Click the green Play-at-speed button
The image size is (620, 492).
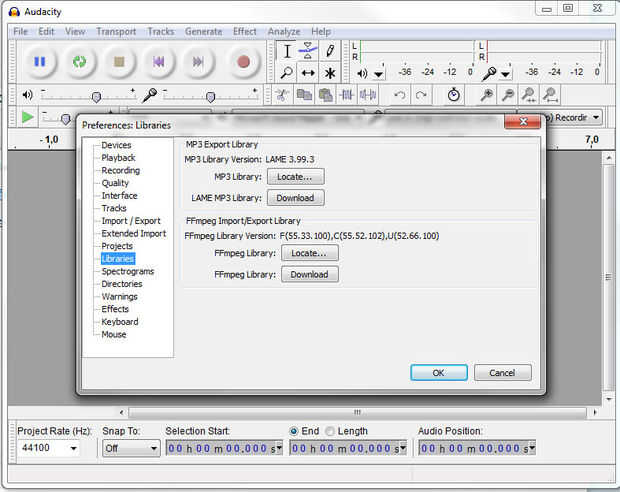[27, 117]
